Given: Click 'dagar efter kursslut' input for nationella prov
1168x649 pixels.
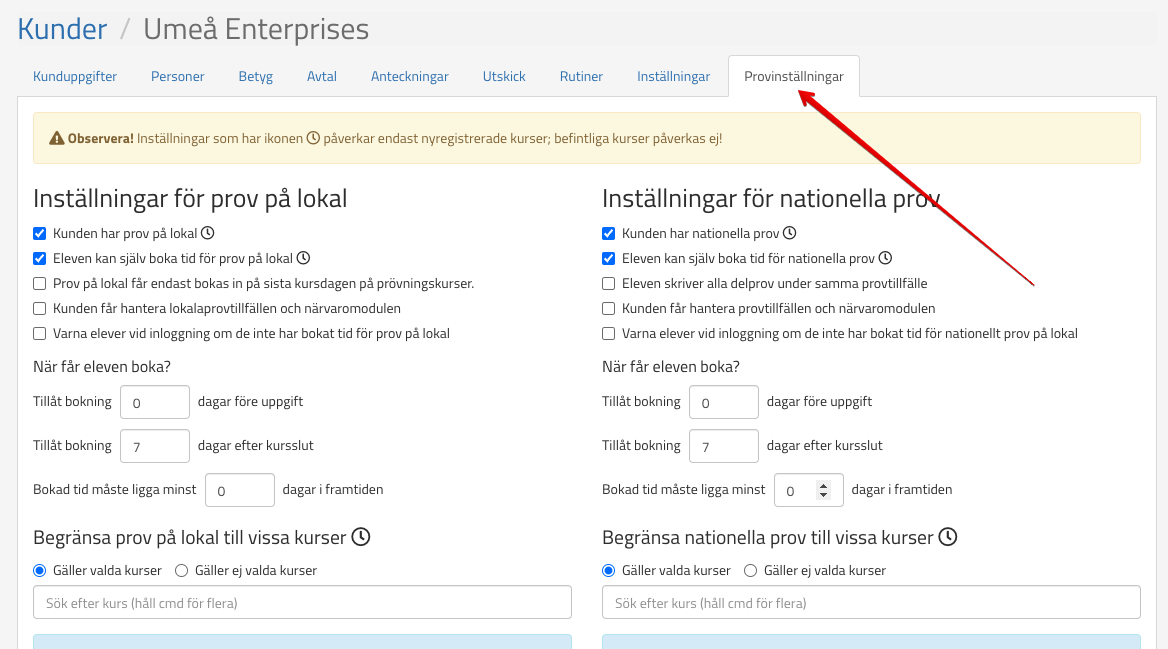Looking at the screenshot, I should (x=723, y=446).
